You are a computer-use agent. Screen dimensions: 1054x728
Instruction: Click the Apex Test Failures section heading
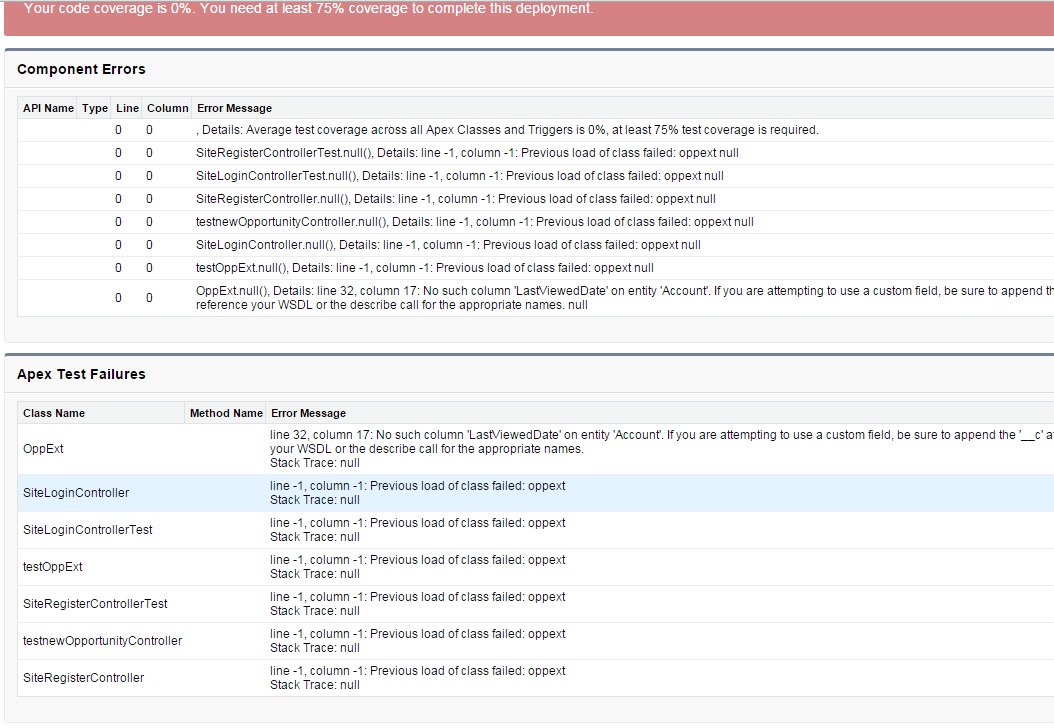point(81,374)
